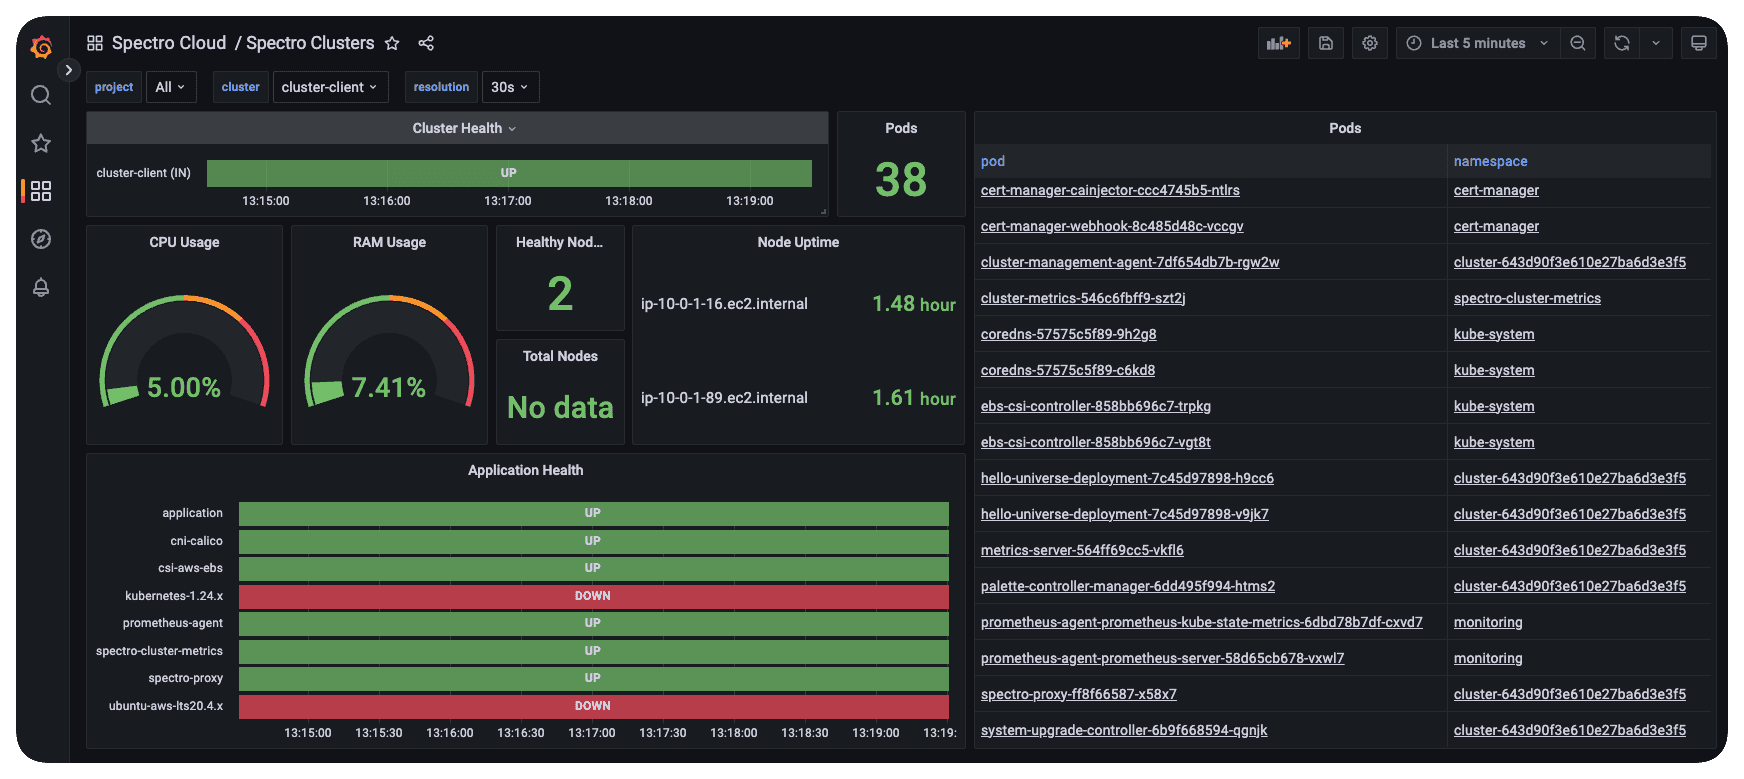Click the Spectro Cloud breadcrumb folder
The width and height of the screenshot is (1744, 779).
click(x=169, y=43)
